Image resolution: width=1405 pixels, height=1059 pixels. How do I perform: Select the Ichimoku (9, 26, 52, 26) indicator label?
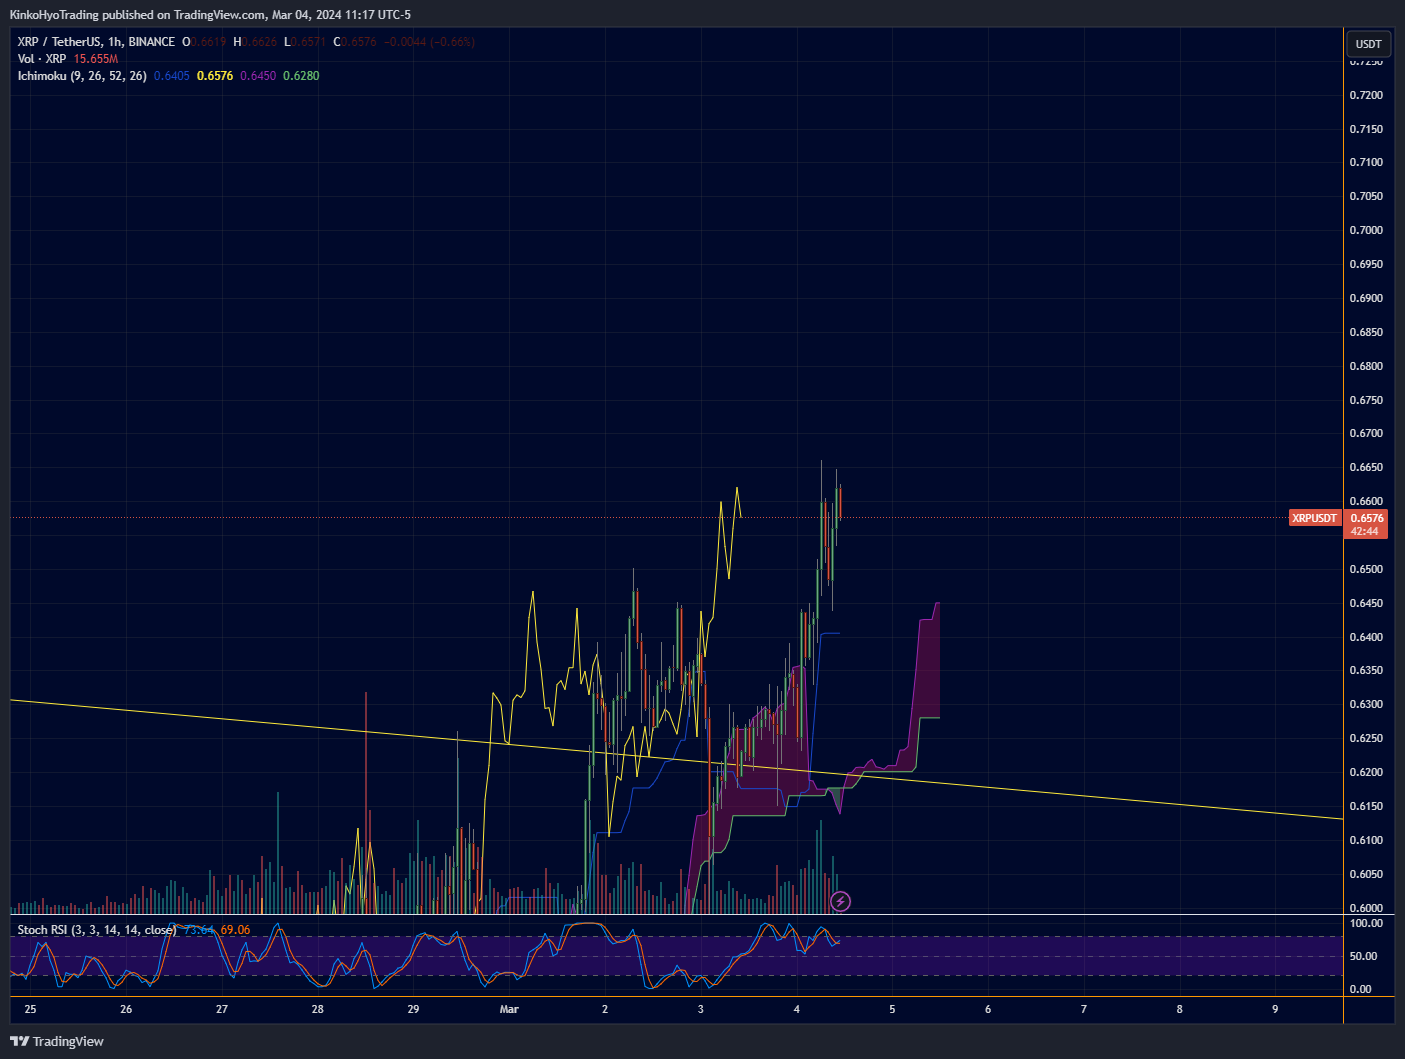coord(82,76)
